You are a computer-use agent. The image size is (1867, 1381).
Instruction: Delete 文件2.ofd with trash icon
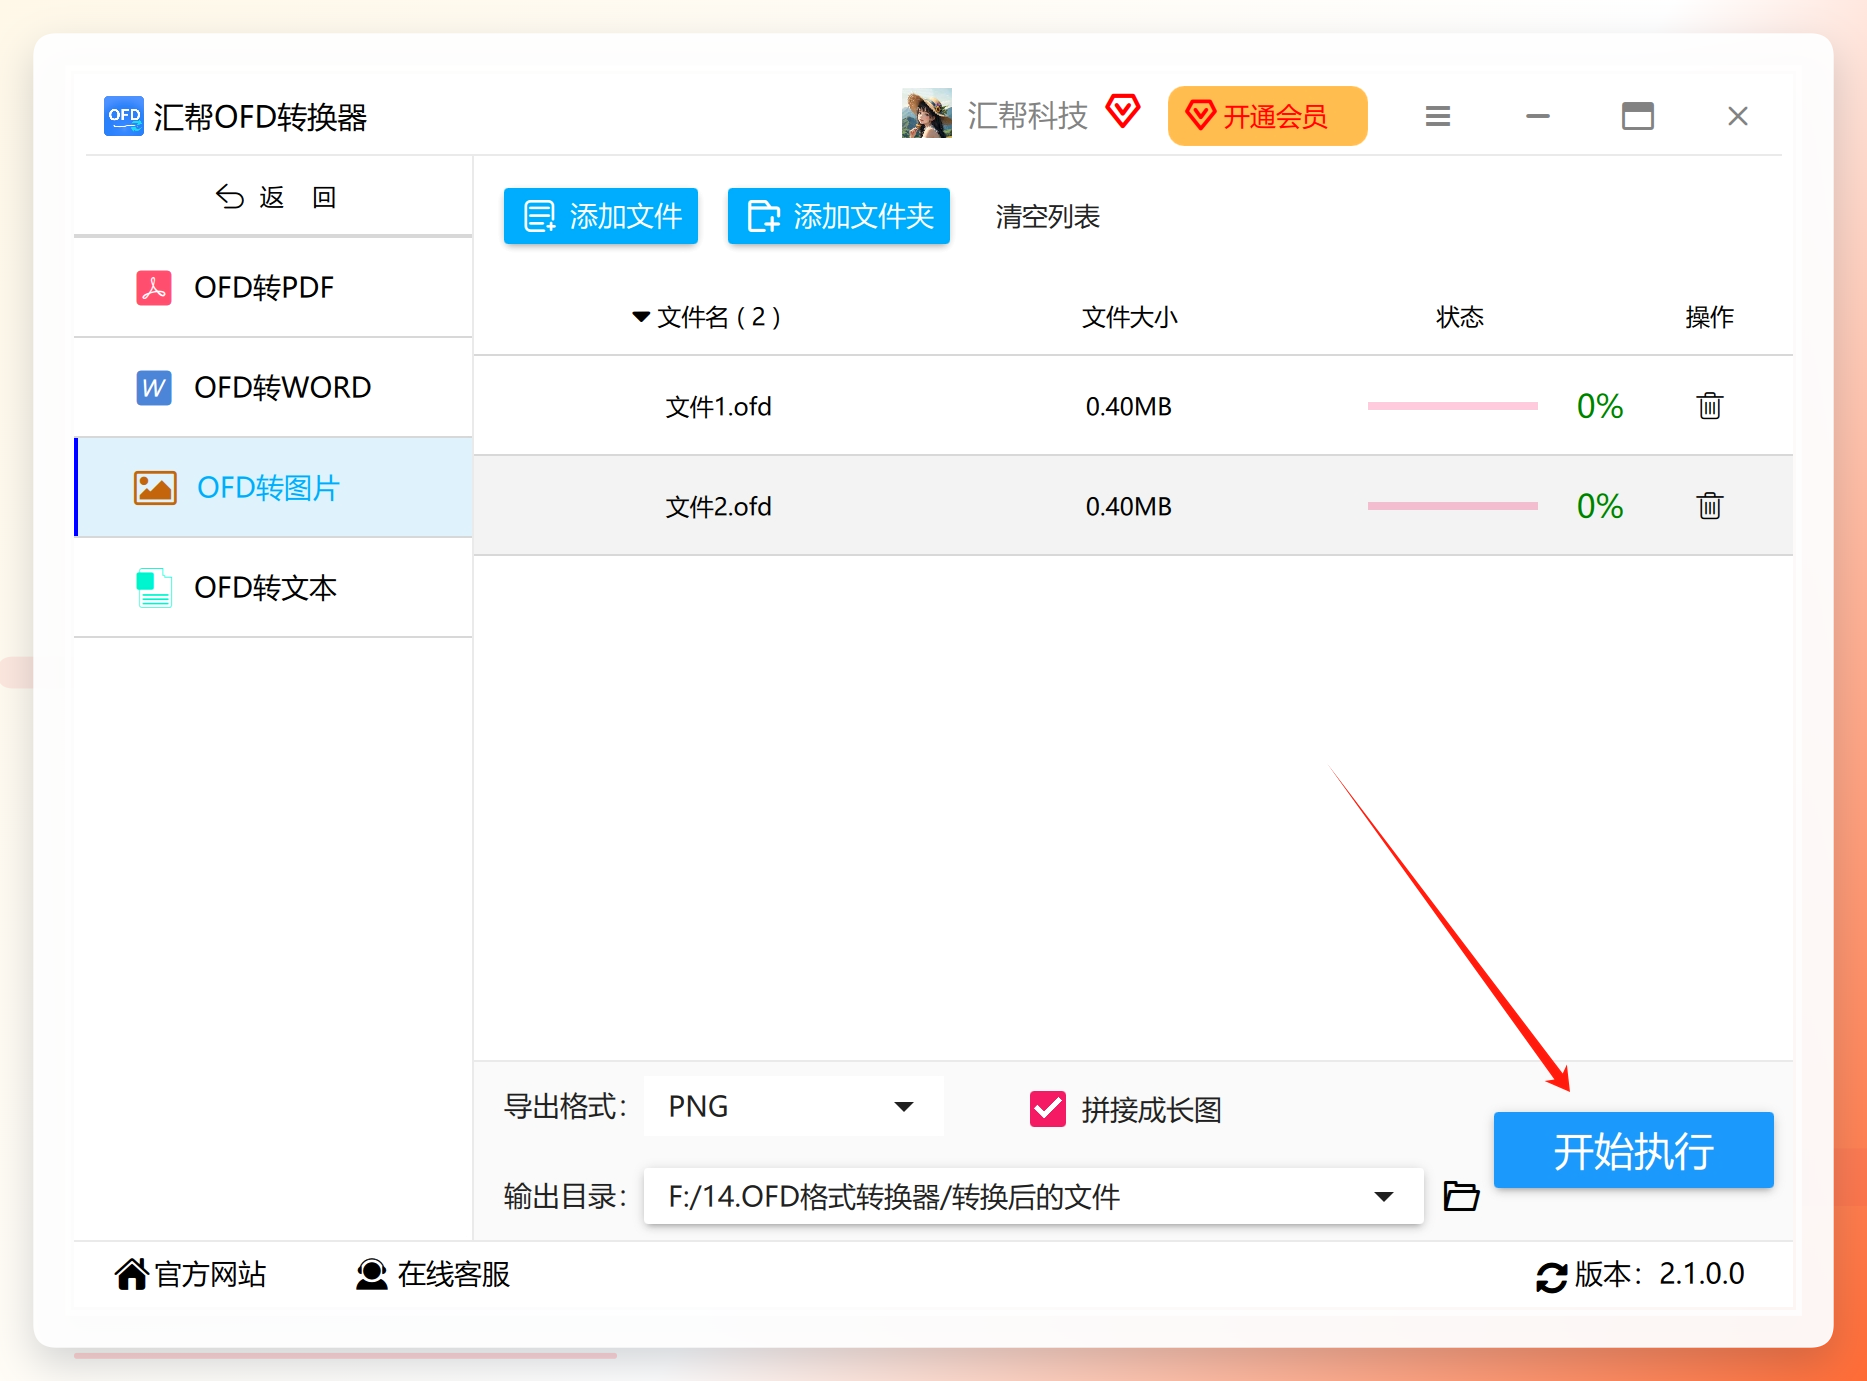point(1710,506)
